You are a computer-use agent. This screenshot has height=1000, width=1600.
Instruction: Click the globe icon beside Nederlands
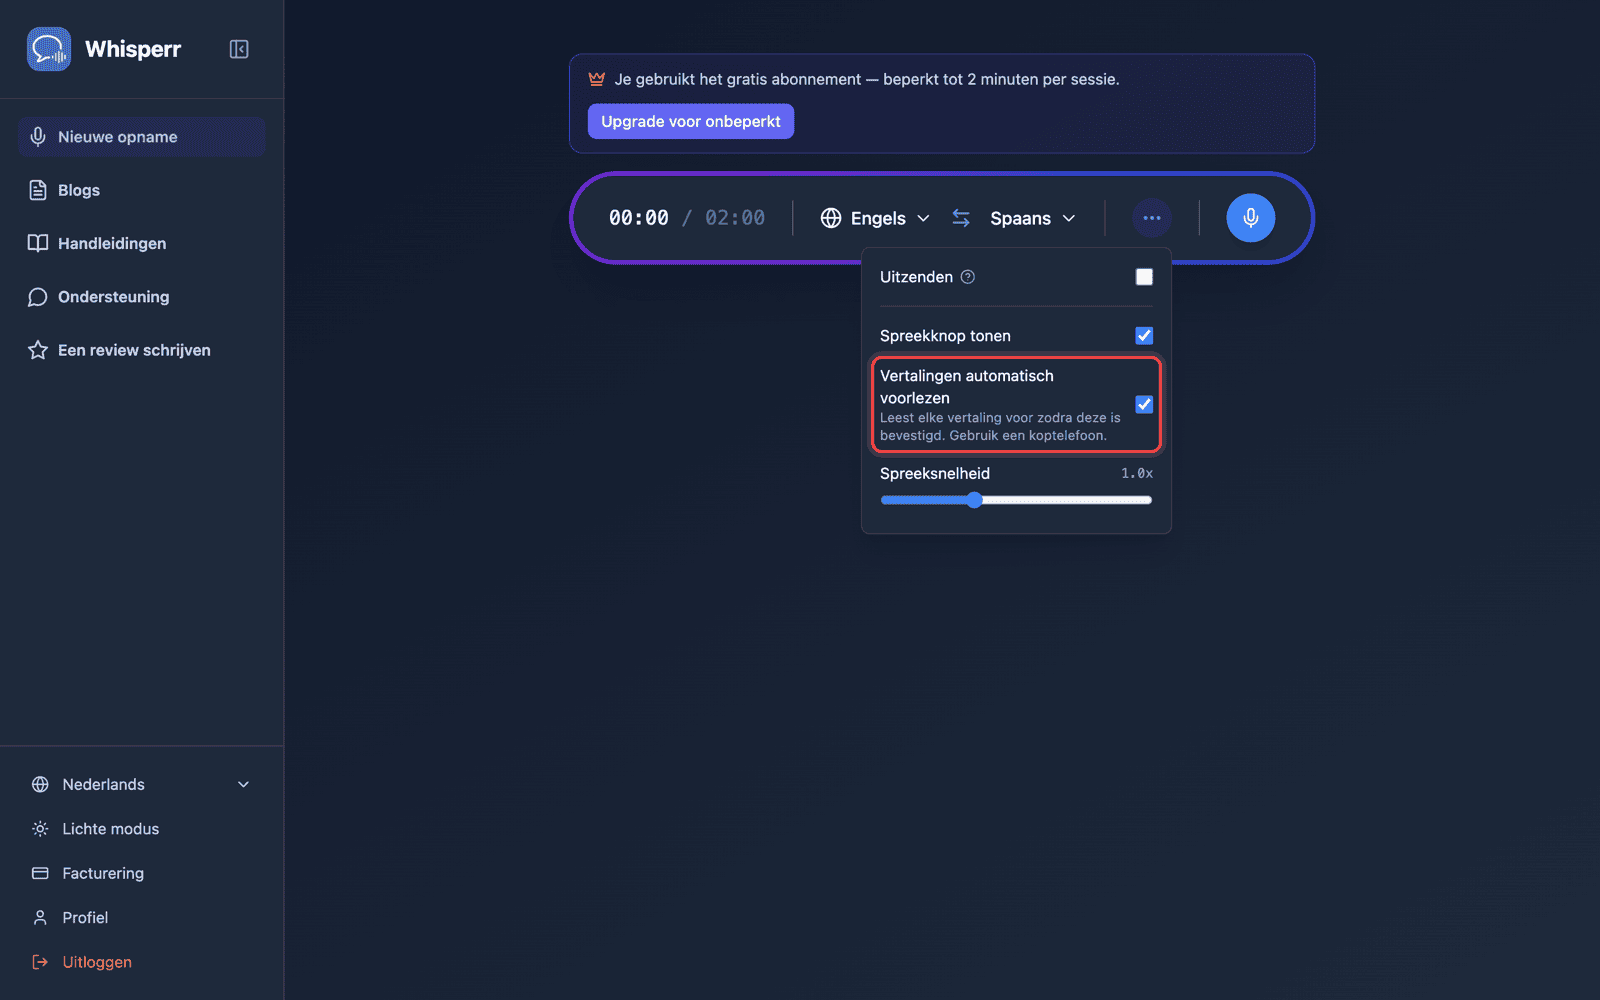coord(40,784)
